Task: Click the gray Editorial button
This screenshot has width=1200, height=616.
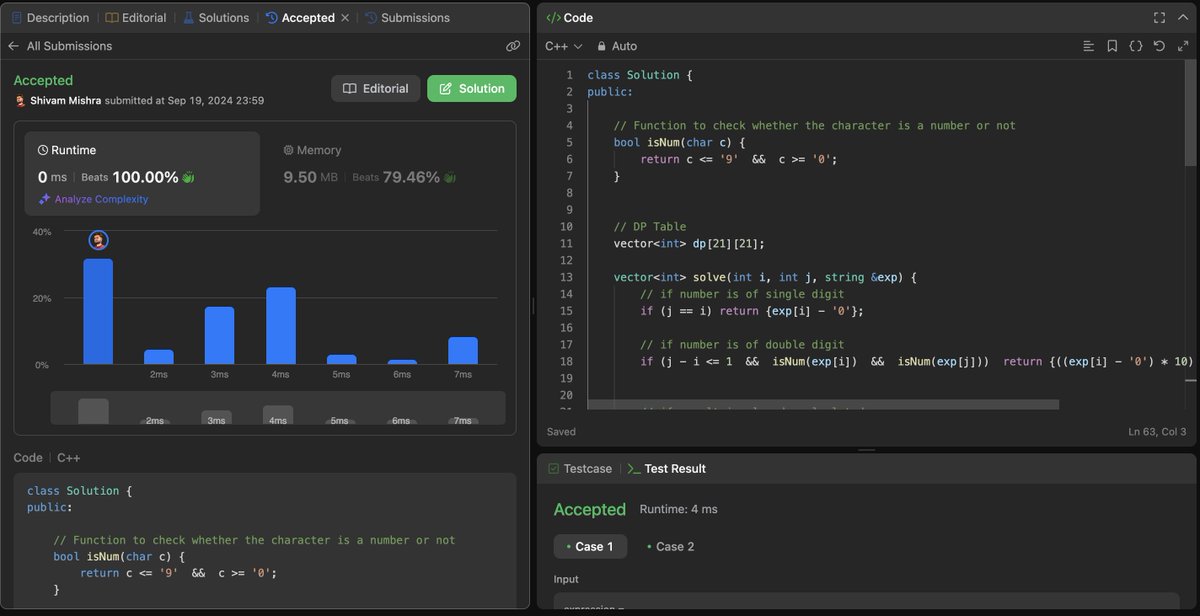Action: [x=375, y=88]
